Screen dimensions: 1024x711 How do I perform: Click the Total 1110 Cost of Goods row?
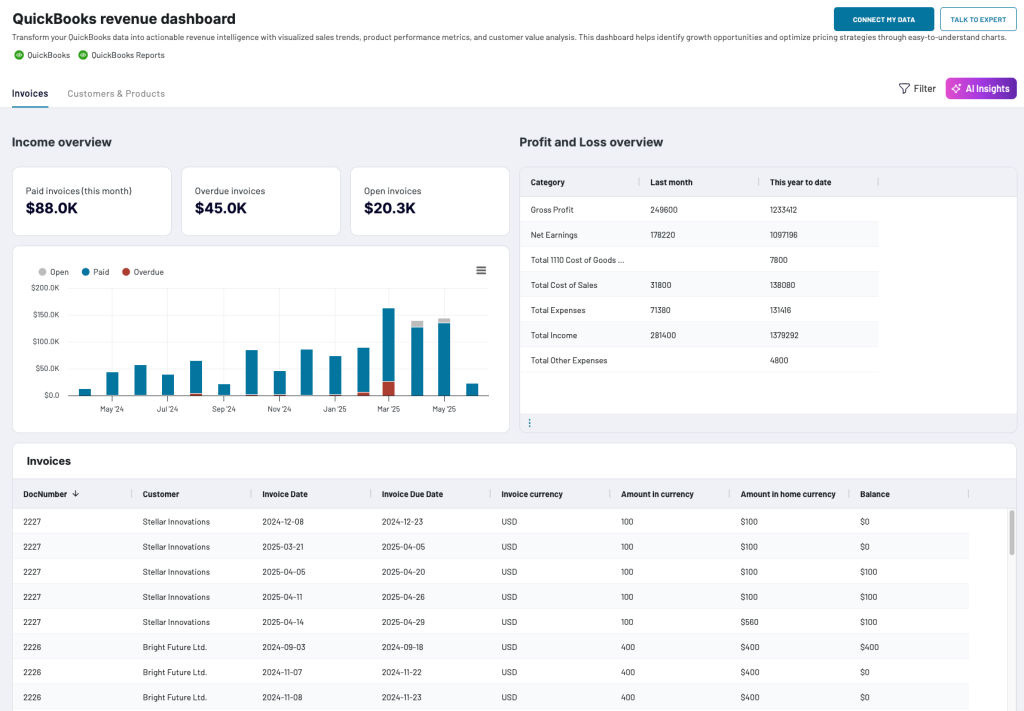[699, 260]
